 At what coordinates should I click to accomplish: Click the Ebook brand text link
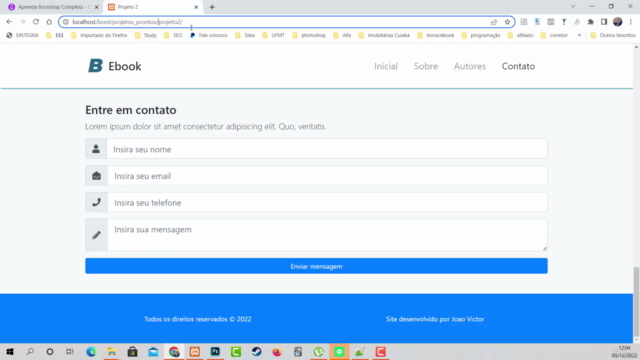pyautogui.click(x=125, y=66)
